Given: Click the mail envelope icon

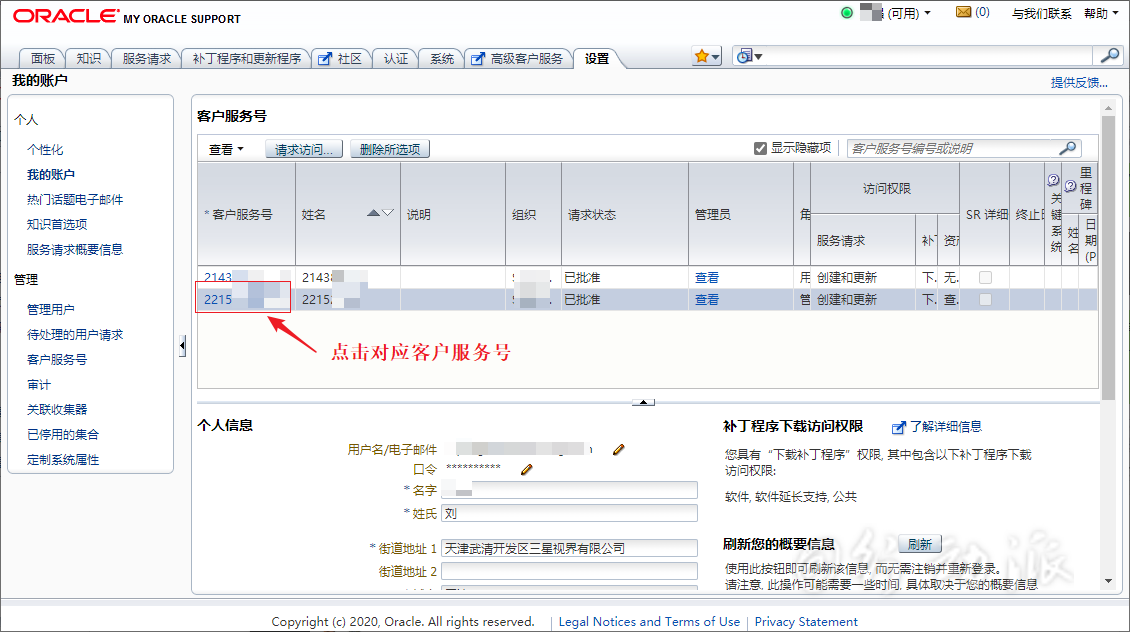Looking at the screenshot, I should click(x=963, y=12).
